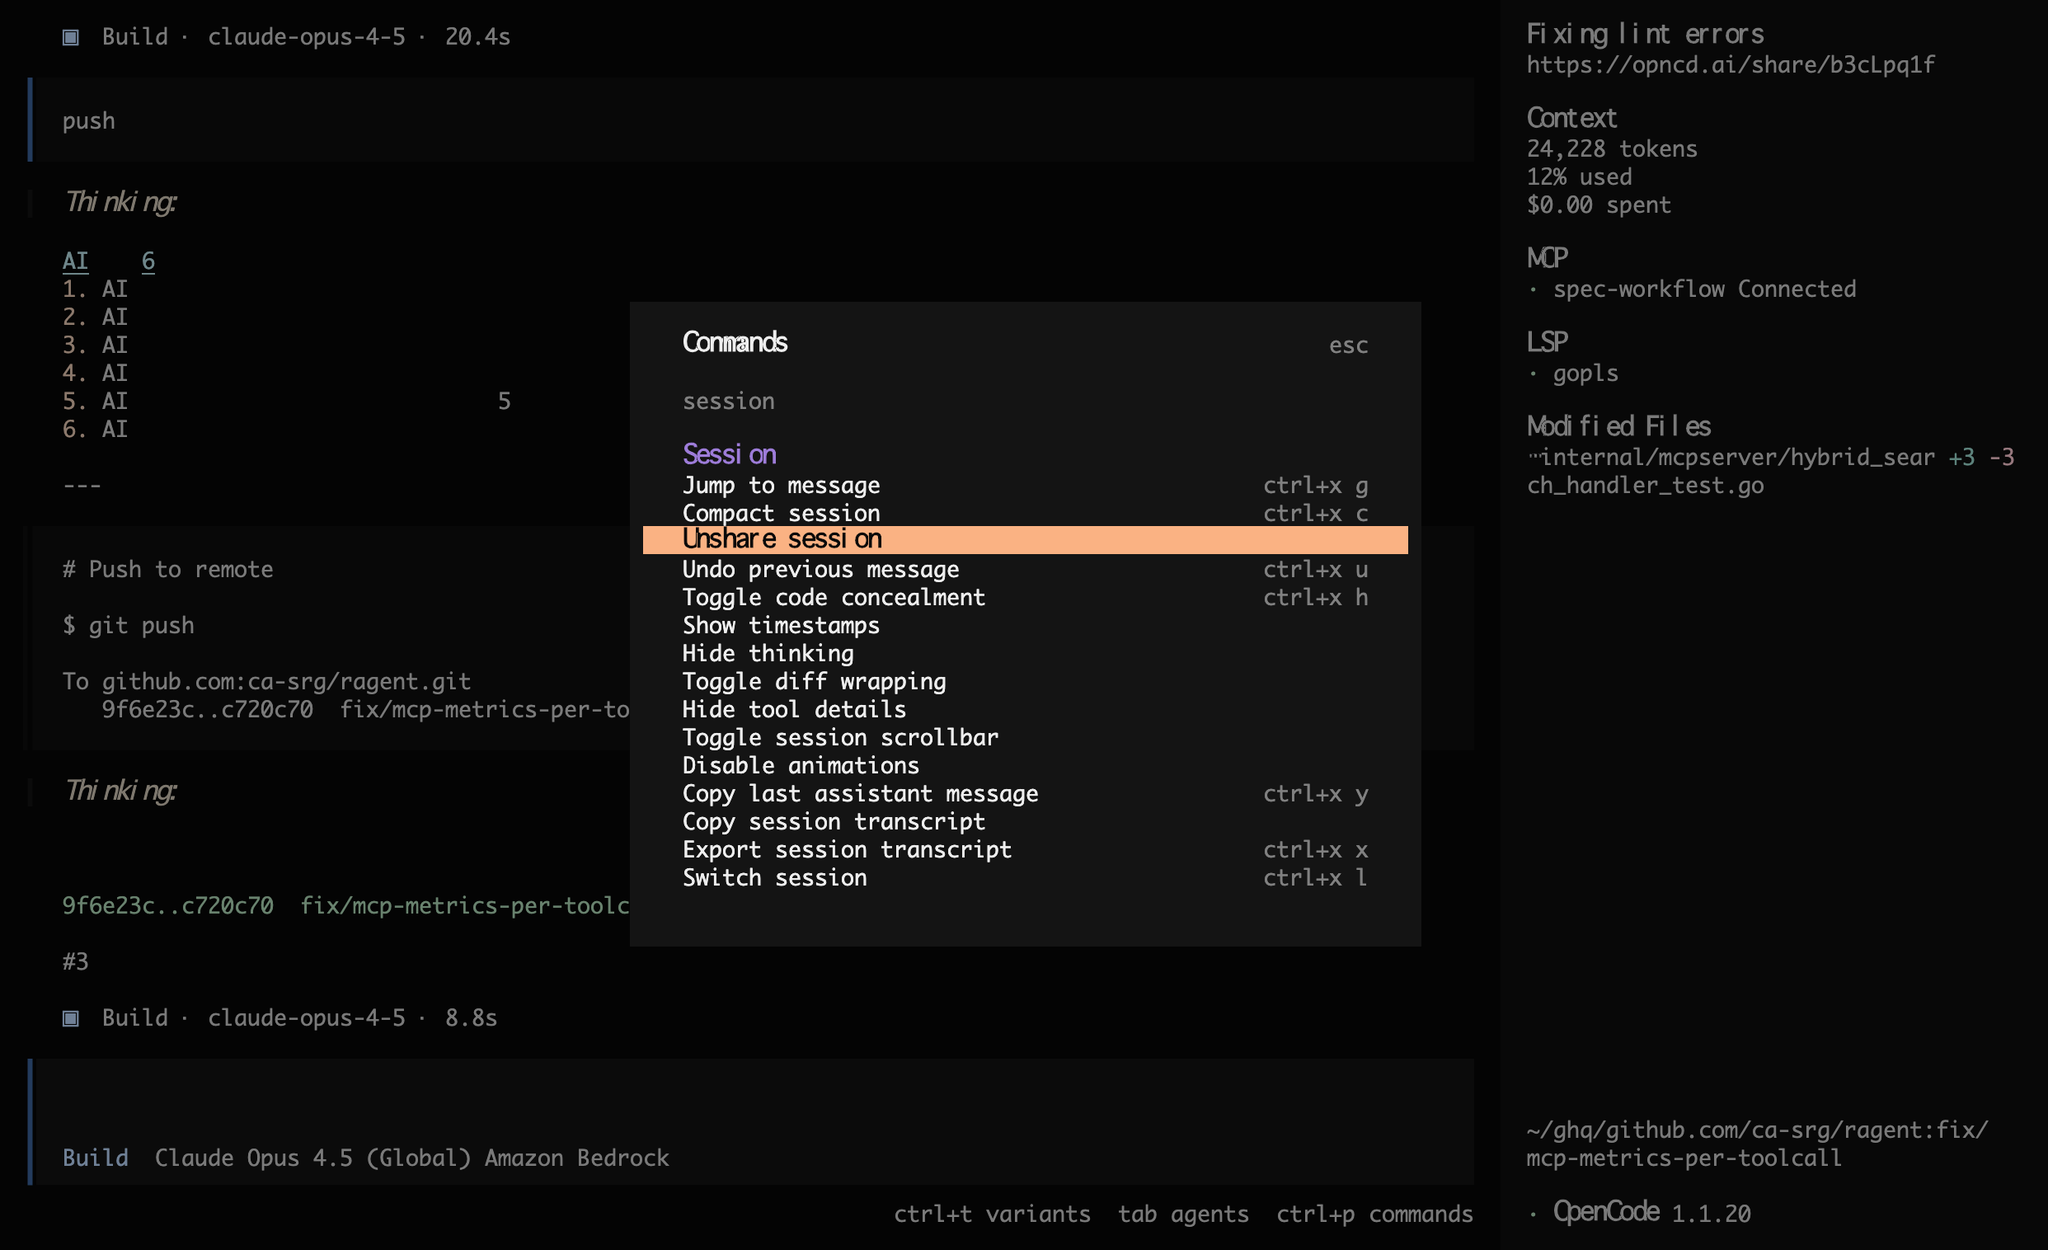Select Compact session entry
This screenshot has width=2048, height=1250.
point(781,513)
